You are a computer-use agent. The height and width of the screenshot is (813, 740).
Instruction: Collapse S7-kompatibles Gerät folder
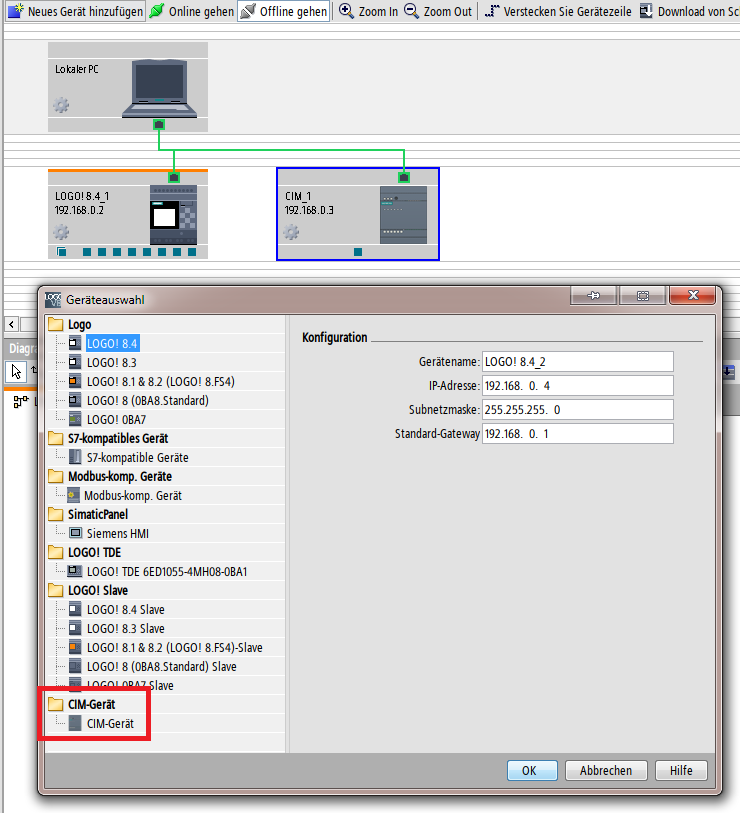click(x=55, y=439)
